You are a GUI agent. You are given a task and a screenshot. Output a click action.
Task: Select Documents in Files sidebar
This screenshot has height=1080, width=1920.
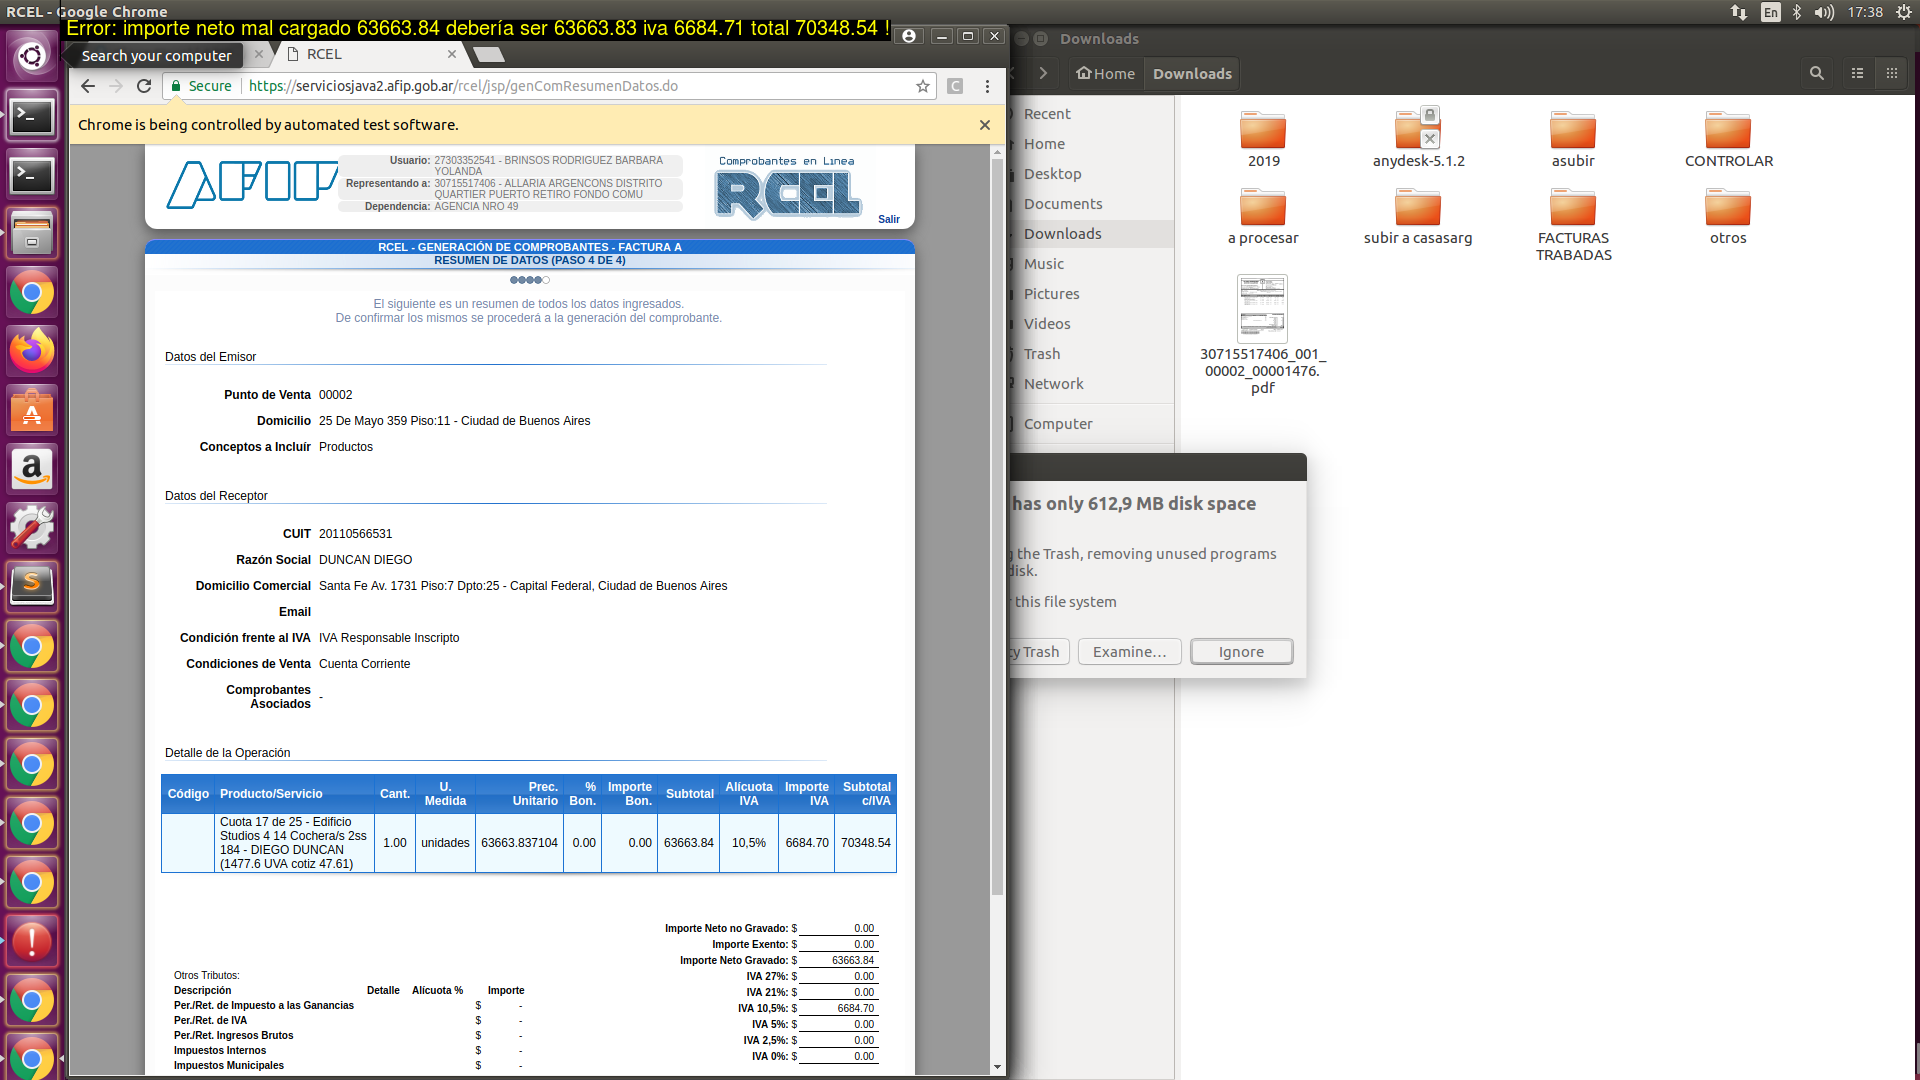1063,204
